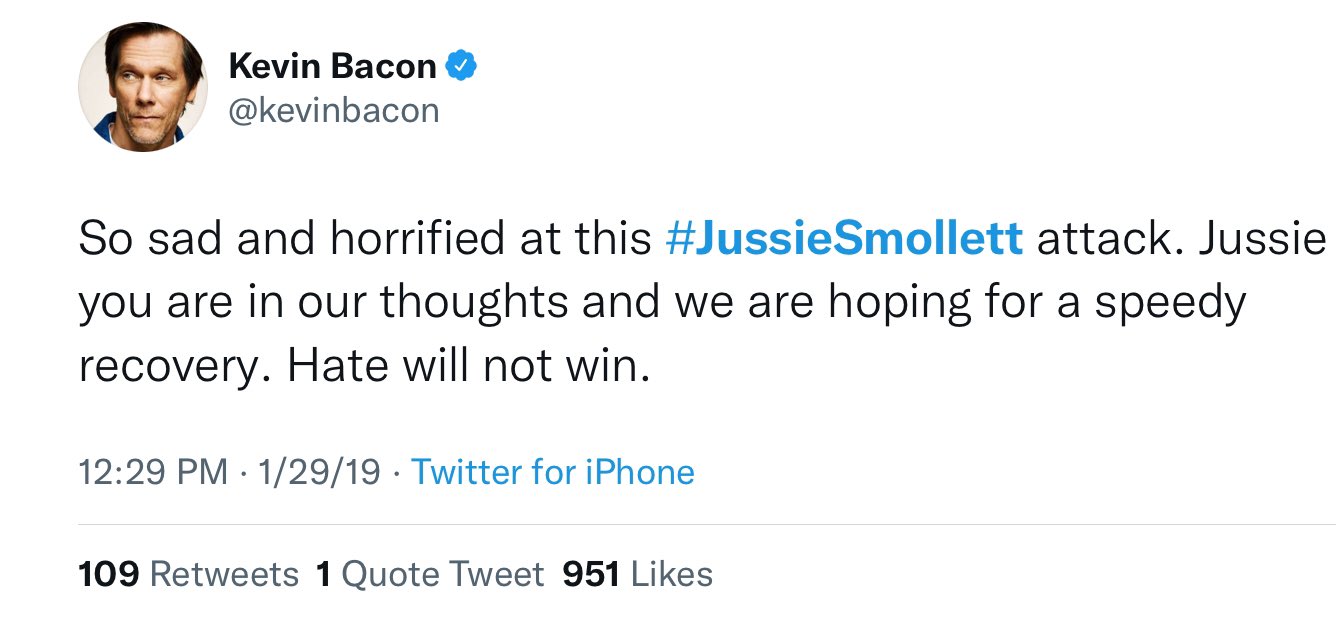Click the 1/29/19 date
The image size is (1336, 618).
click(x=319, y=472)
